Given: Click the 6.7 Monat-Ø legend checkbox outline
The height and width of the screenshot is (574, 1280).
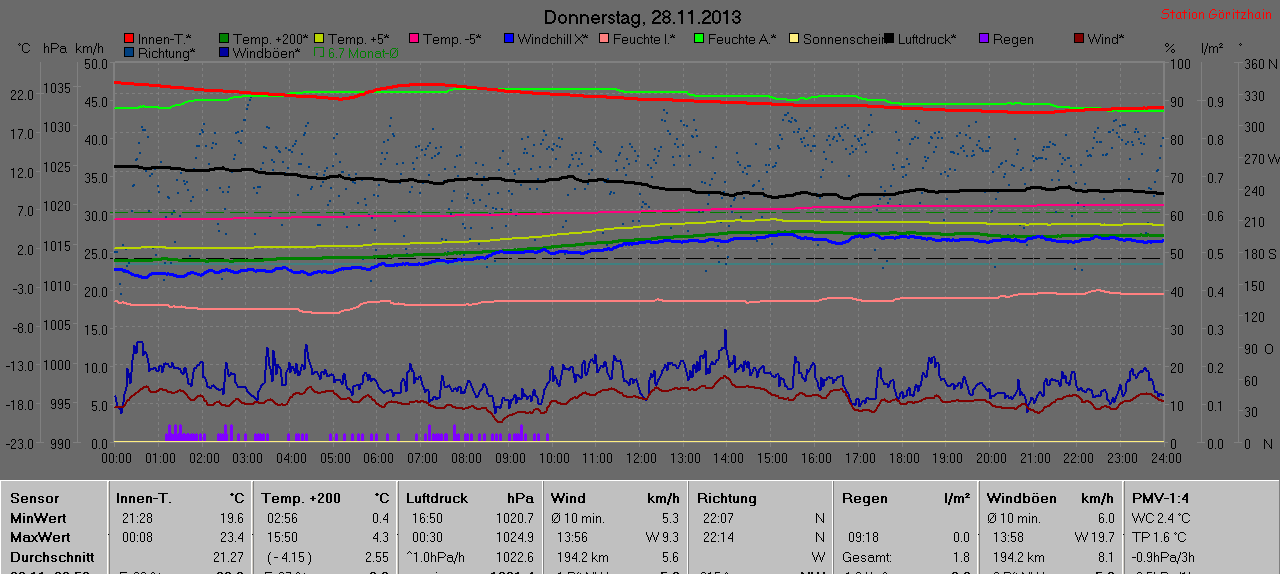Looking at the screenshot, I should pos(320,52).
